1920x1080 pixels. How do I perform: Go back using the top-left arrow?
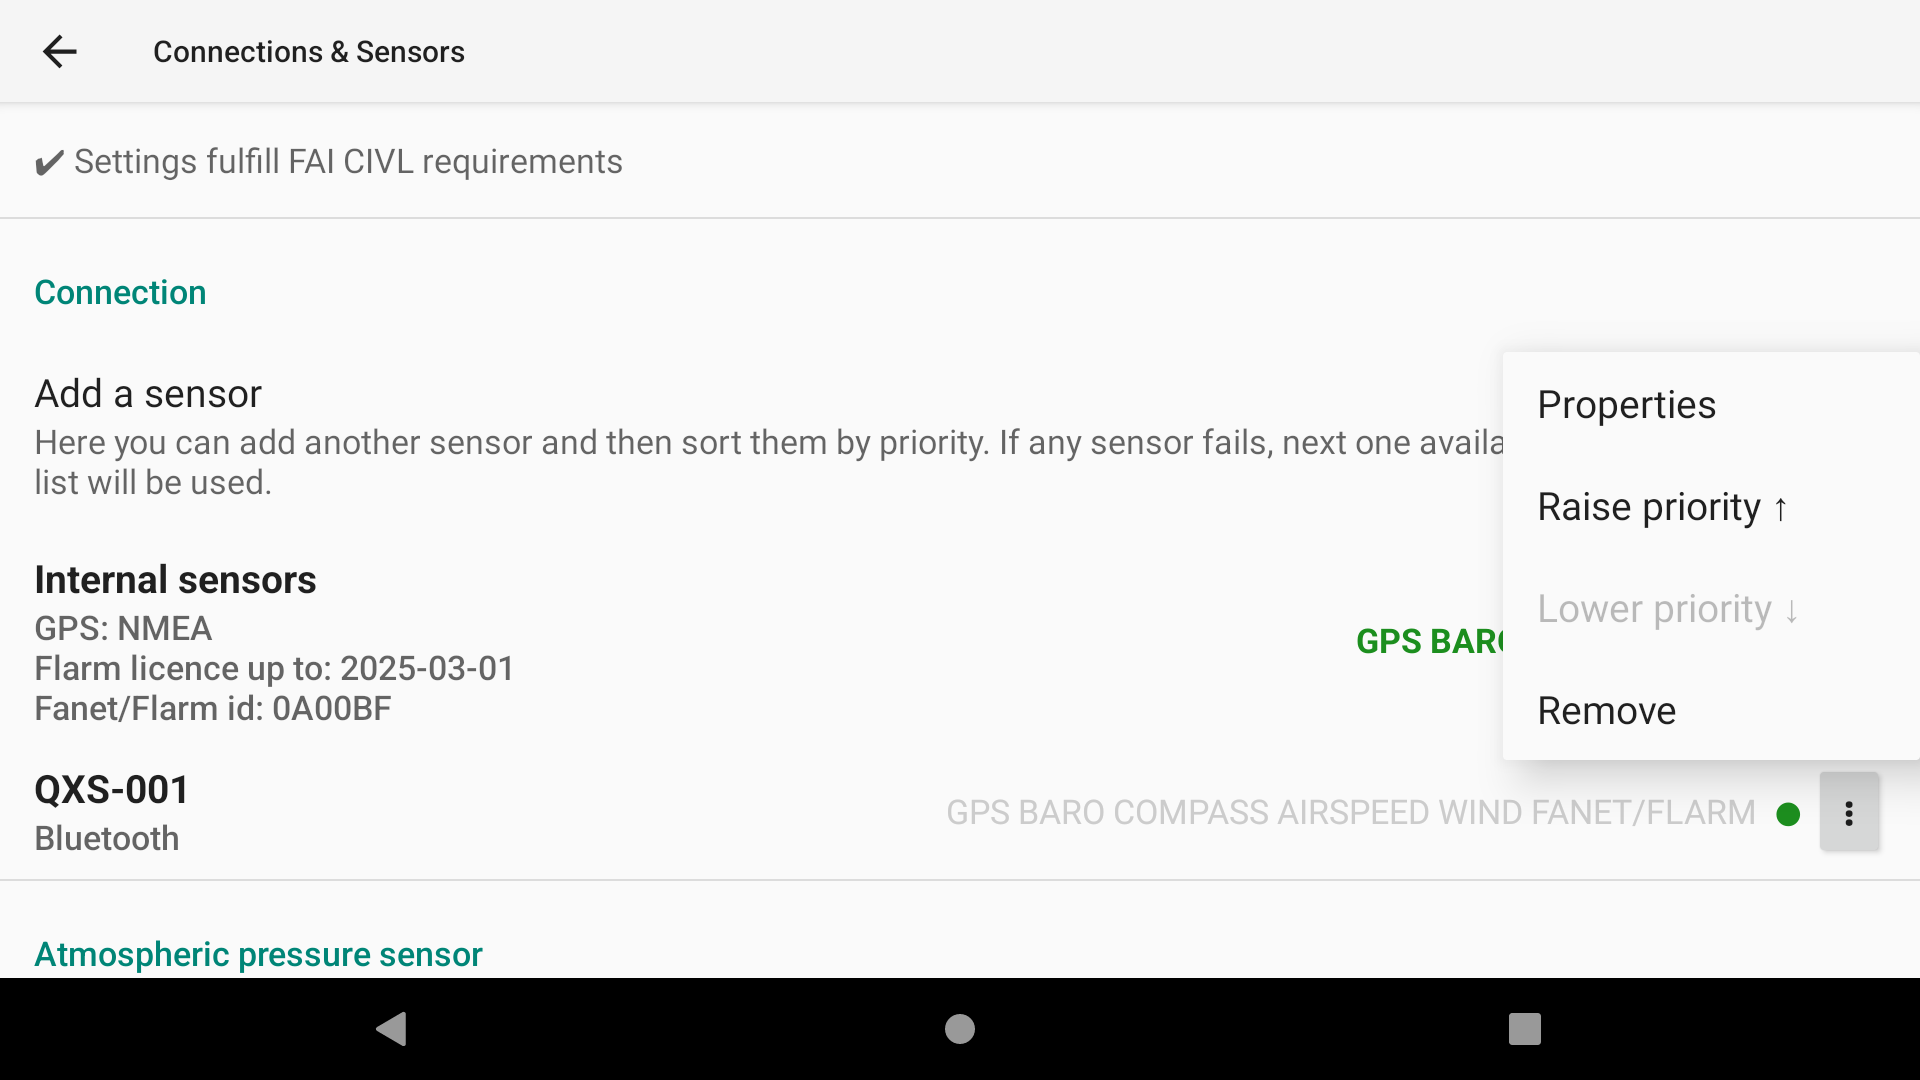60,51
